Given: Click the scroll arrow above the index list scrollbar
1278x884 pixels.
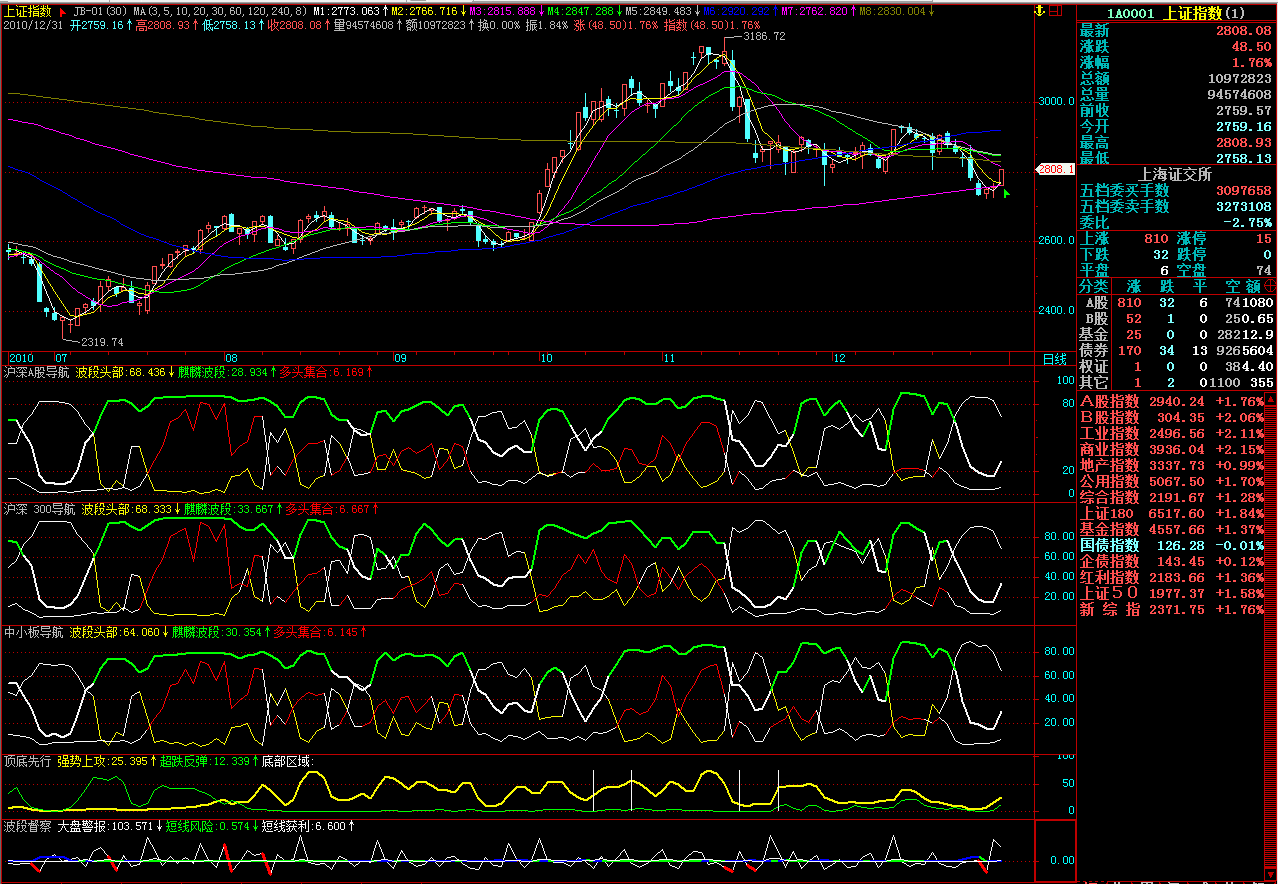Looking at the screenshot, I should coord(1270,400).
